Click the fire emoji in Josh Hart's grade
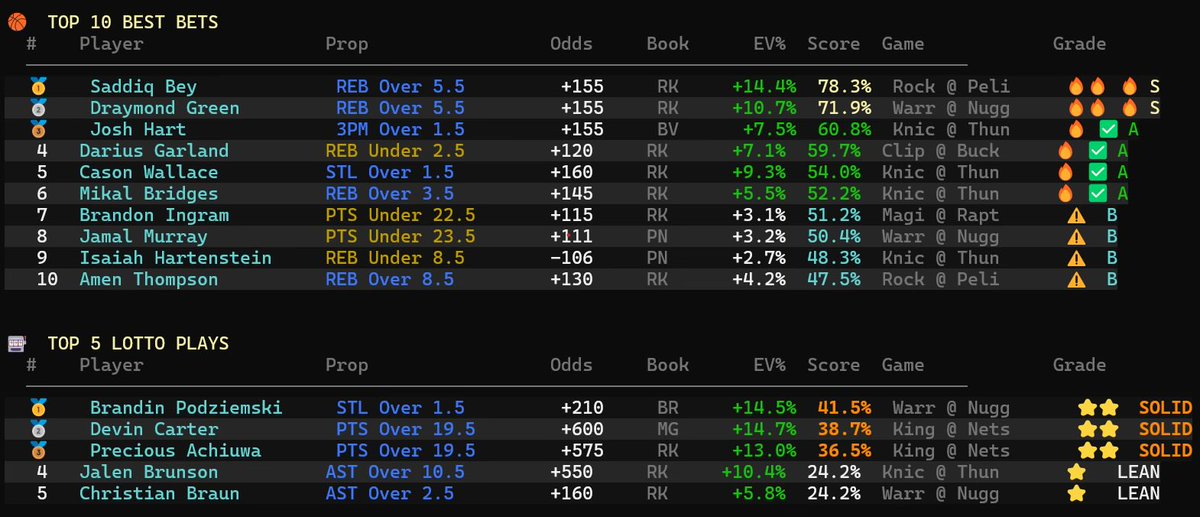This screenshot has height=517, width=1200. click(x=1076, y=129)
